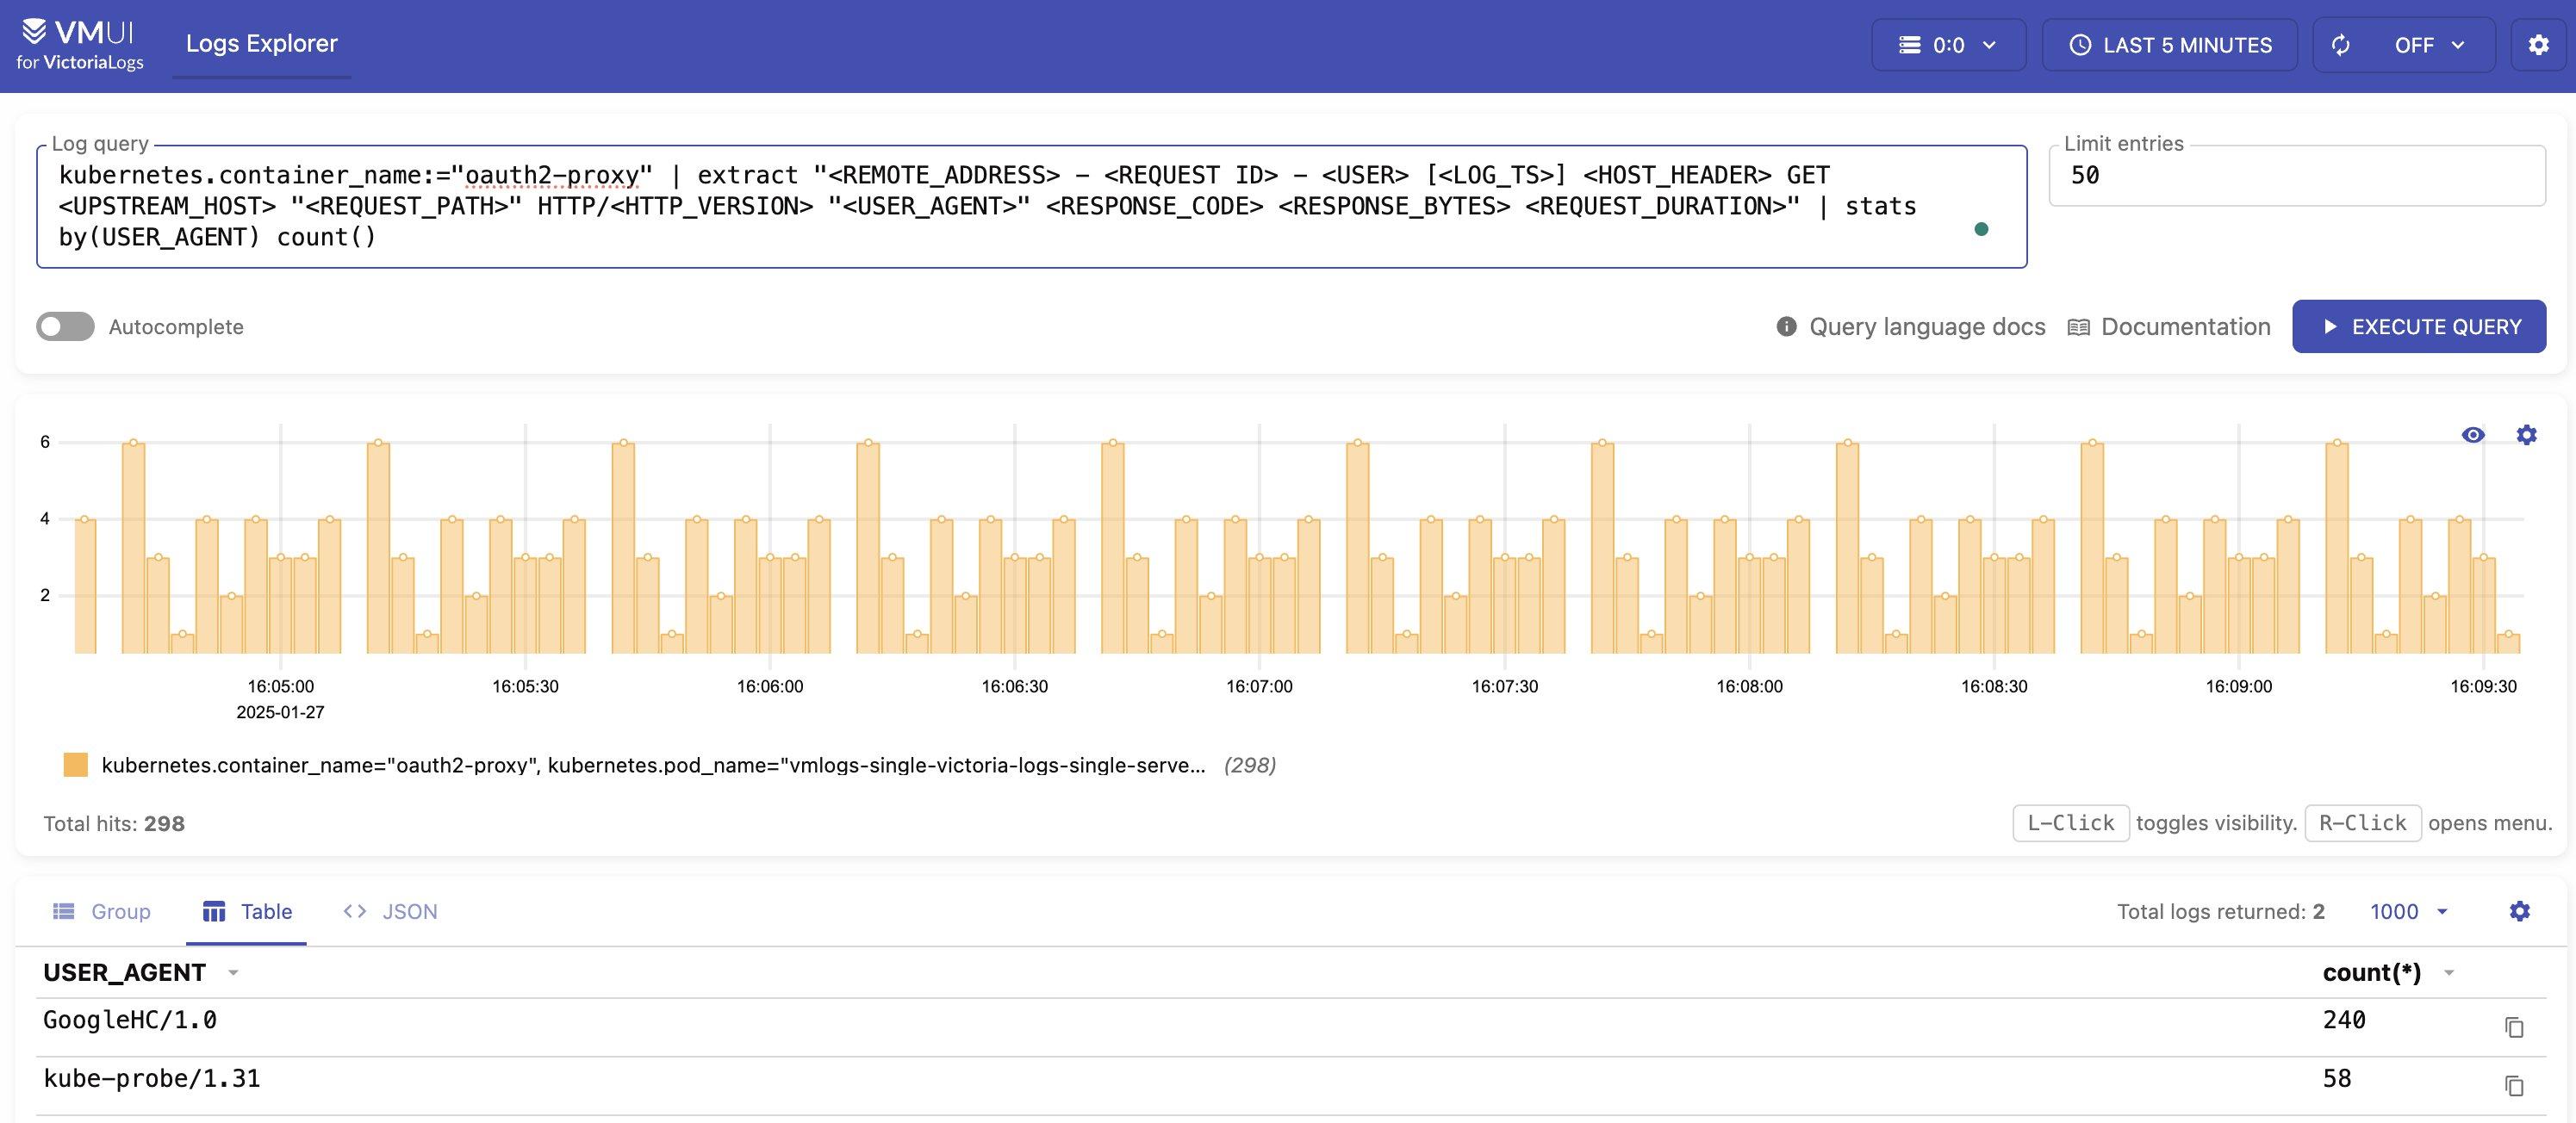This screenshot has height=1123, width=2576.
Task: Click the 16:09:30 chart time label
Action: [x=2483, y=686]
